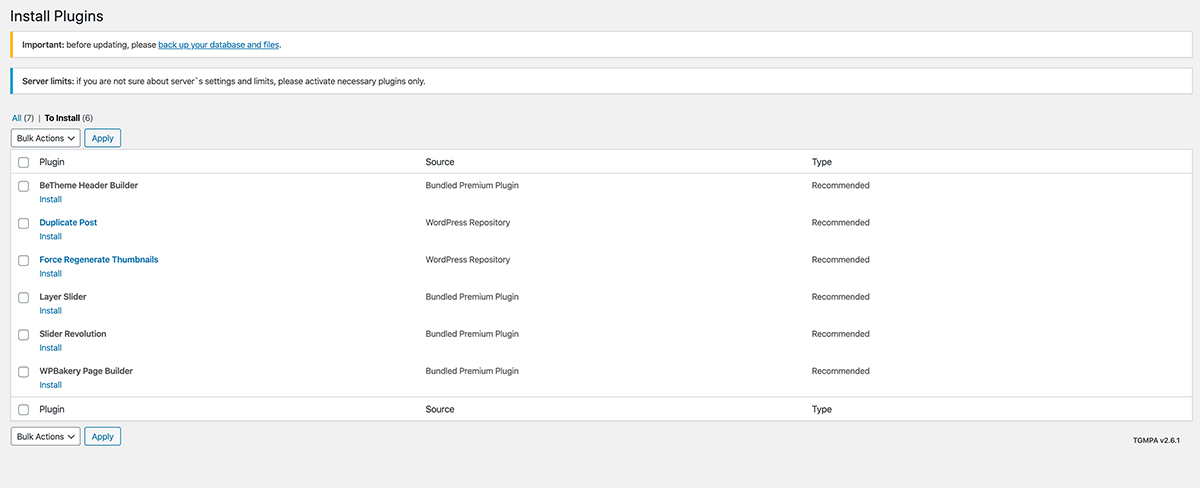Click the Important backup notice text

tap(152, 45)
